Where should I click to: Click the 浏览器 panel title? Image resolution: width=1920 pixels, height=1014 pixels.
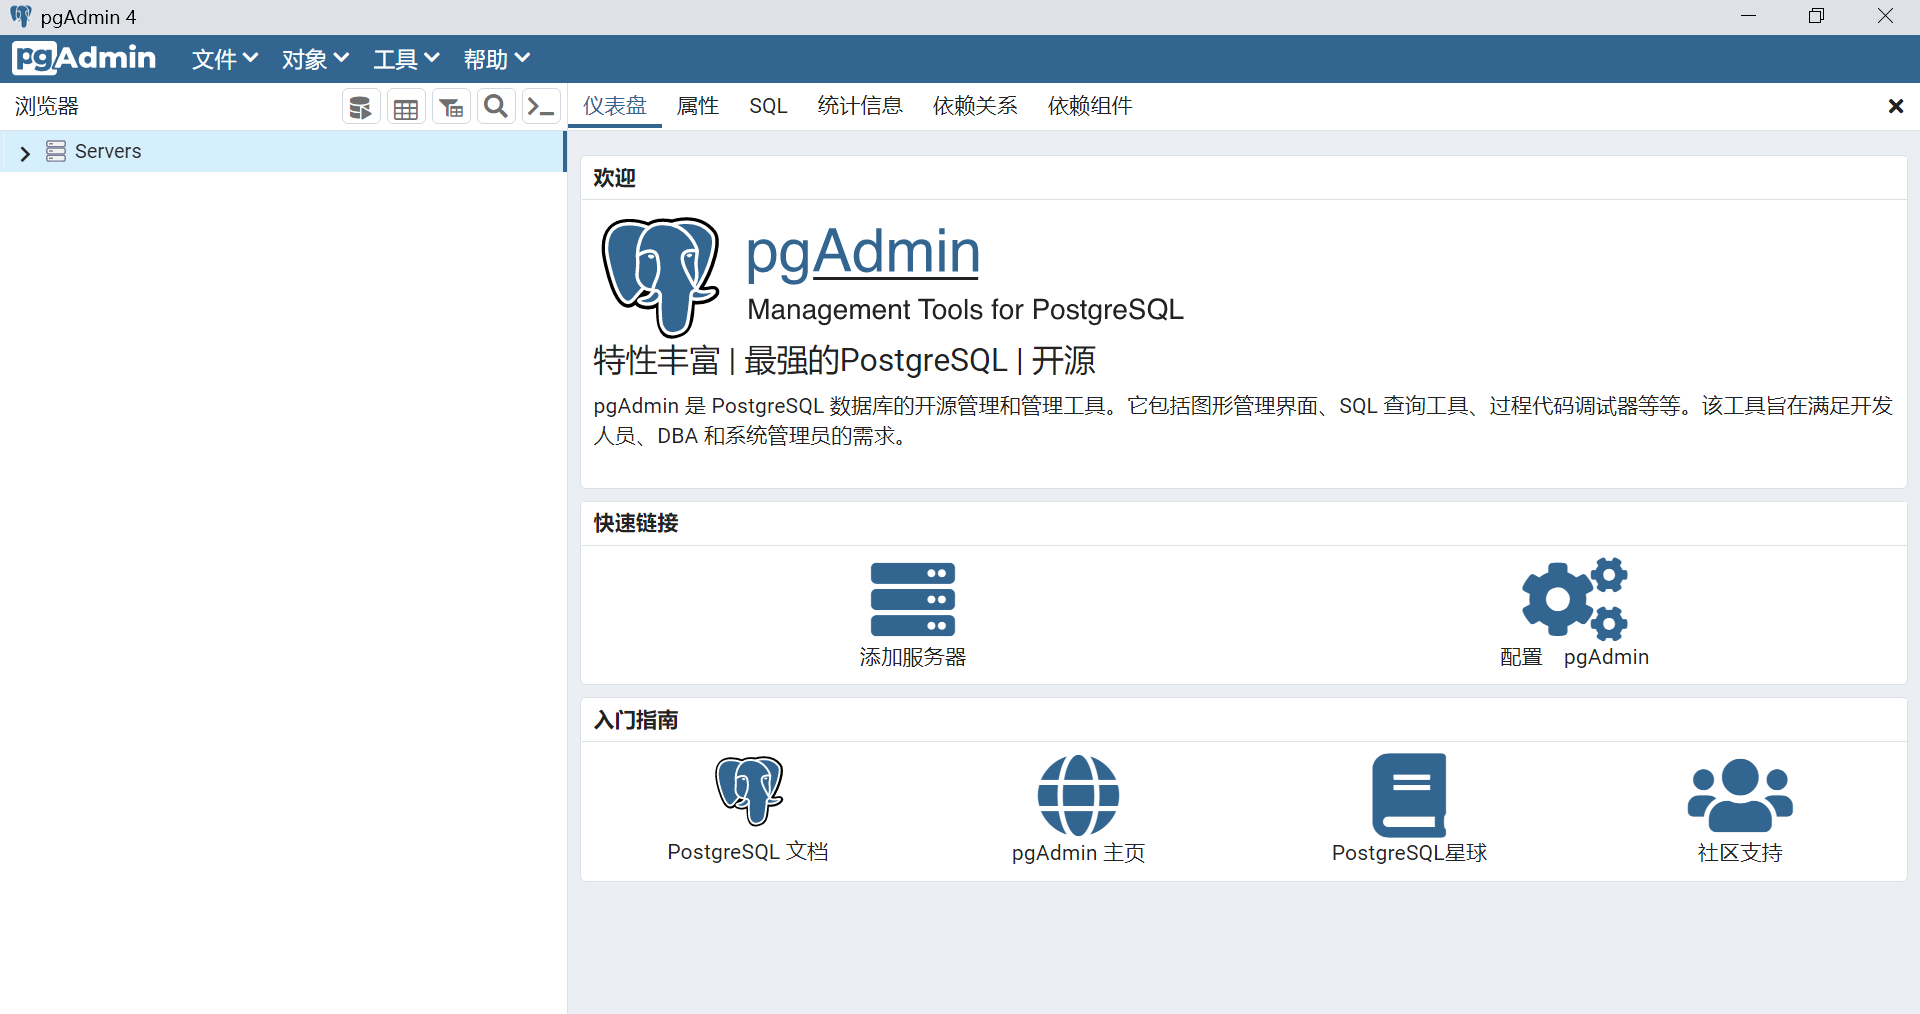(46, 106)
